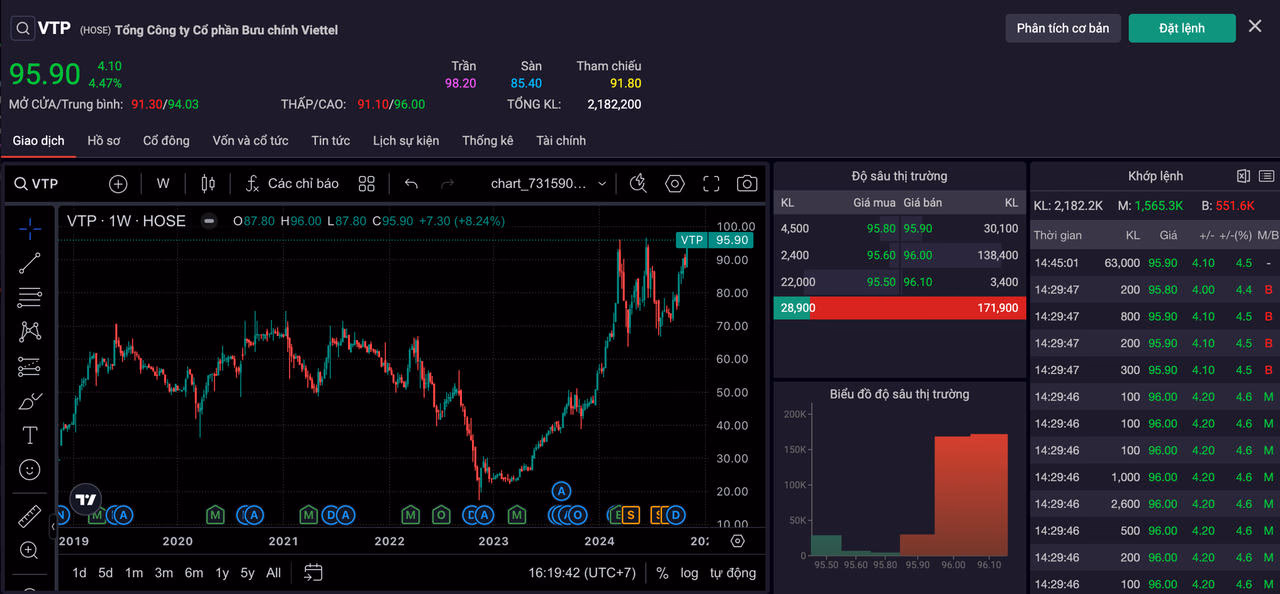Open the W timeframe interval dropdown
This screenshot has width=1280, height=594.
click(163, 184)
